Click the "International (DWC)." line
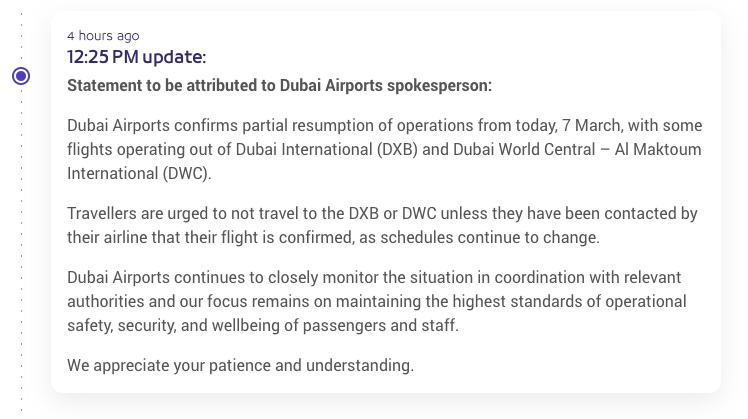This screenshot has width=748, height=419. [139, 173]
